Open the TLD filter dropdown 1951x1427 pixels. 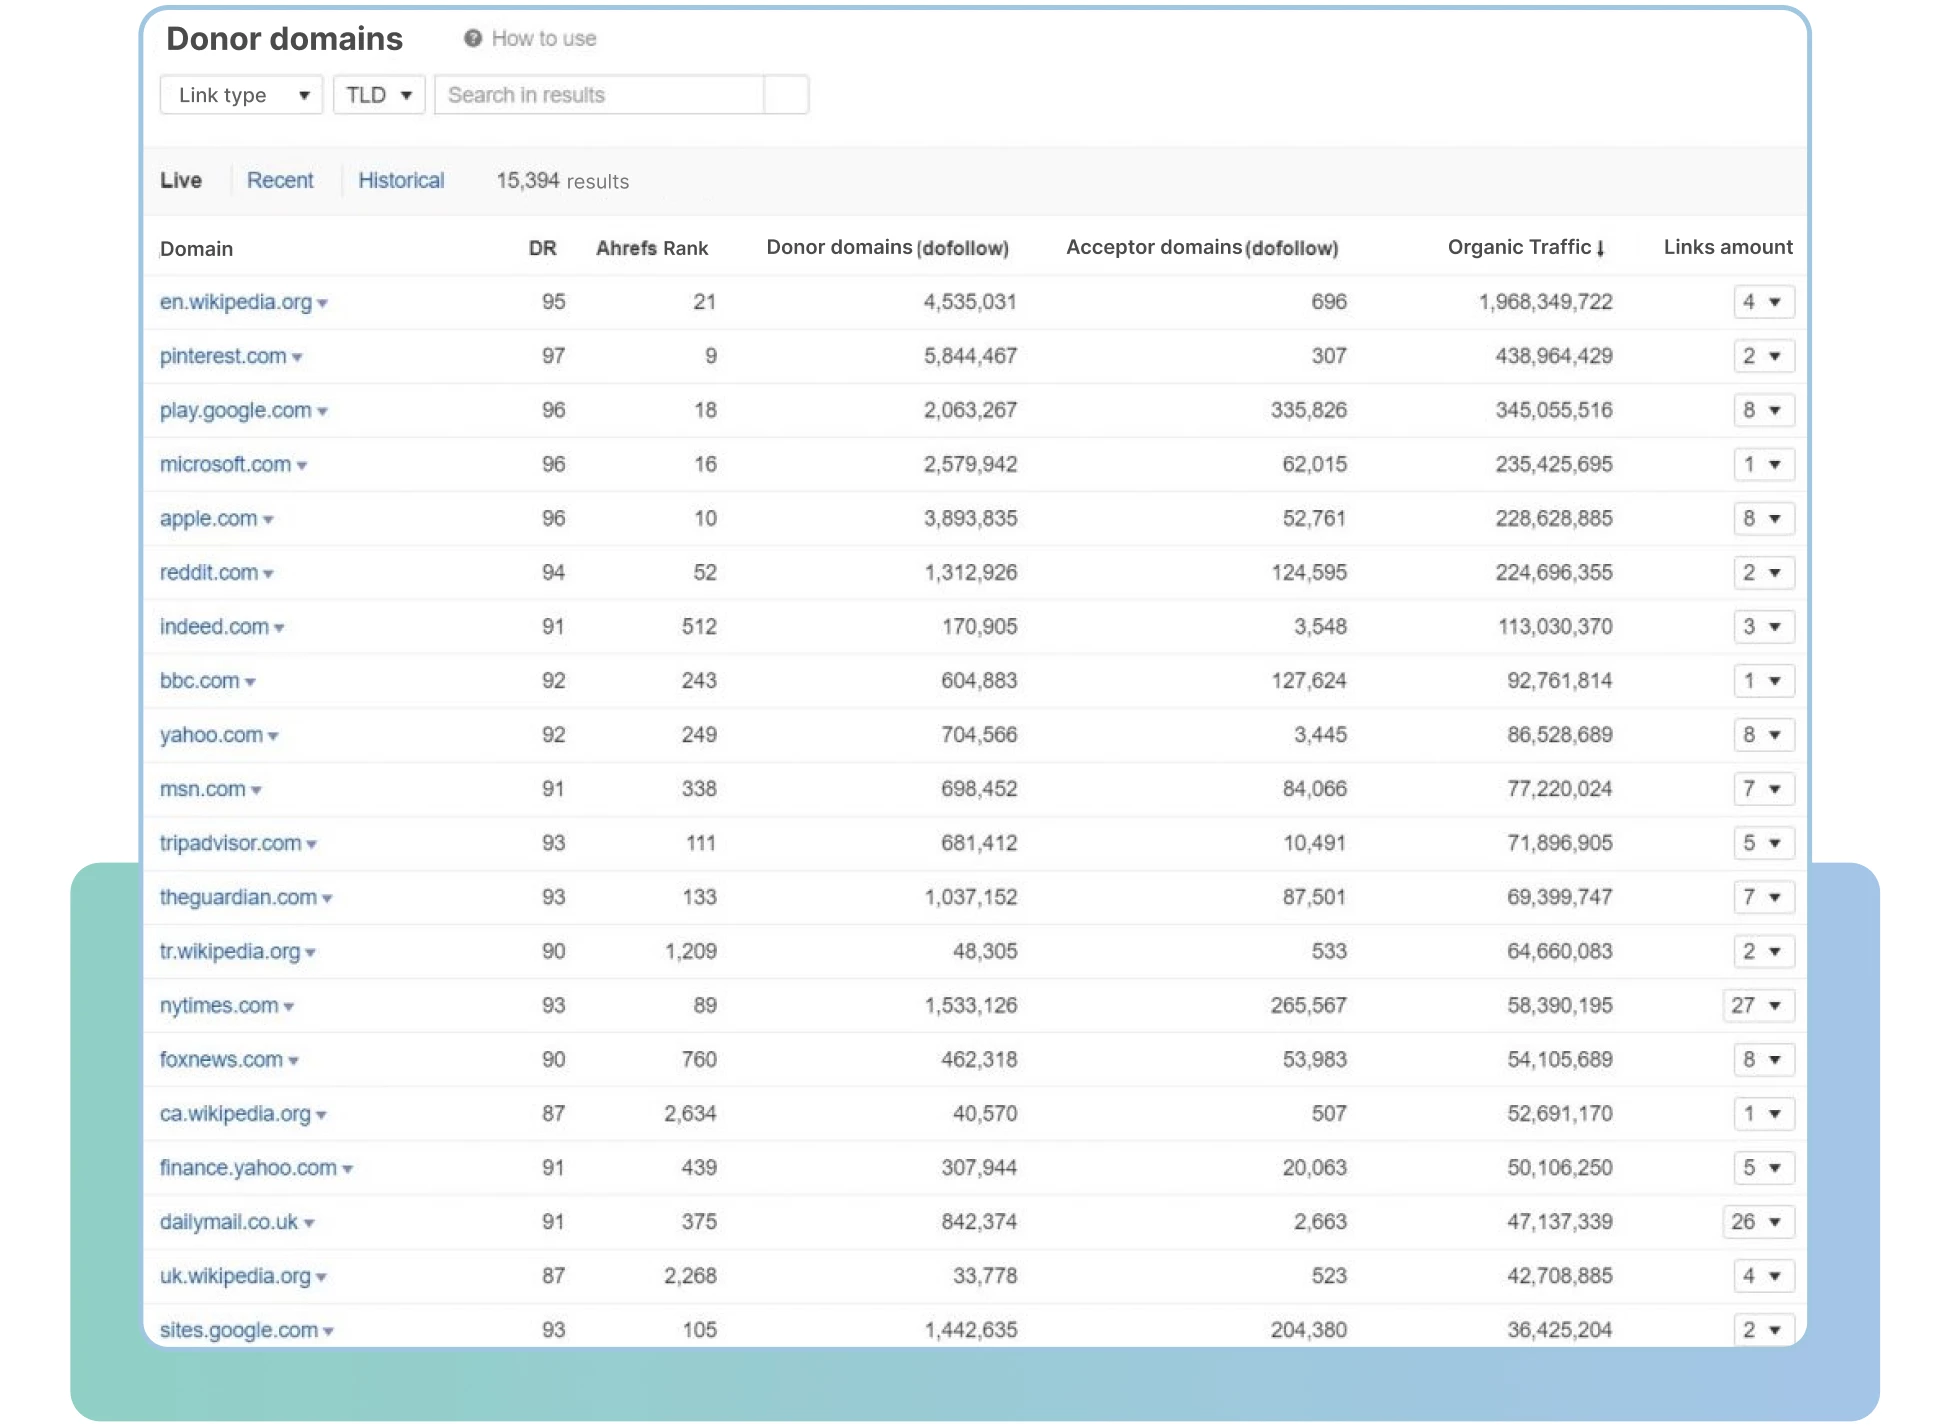pyautogui.click(x=379, y=95)
